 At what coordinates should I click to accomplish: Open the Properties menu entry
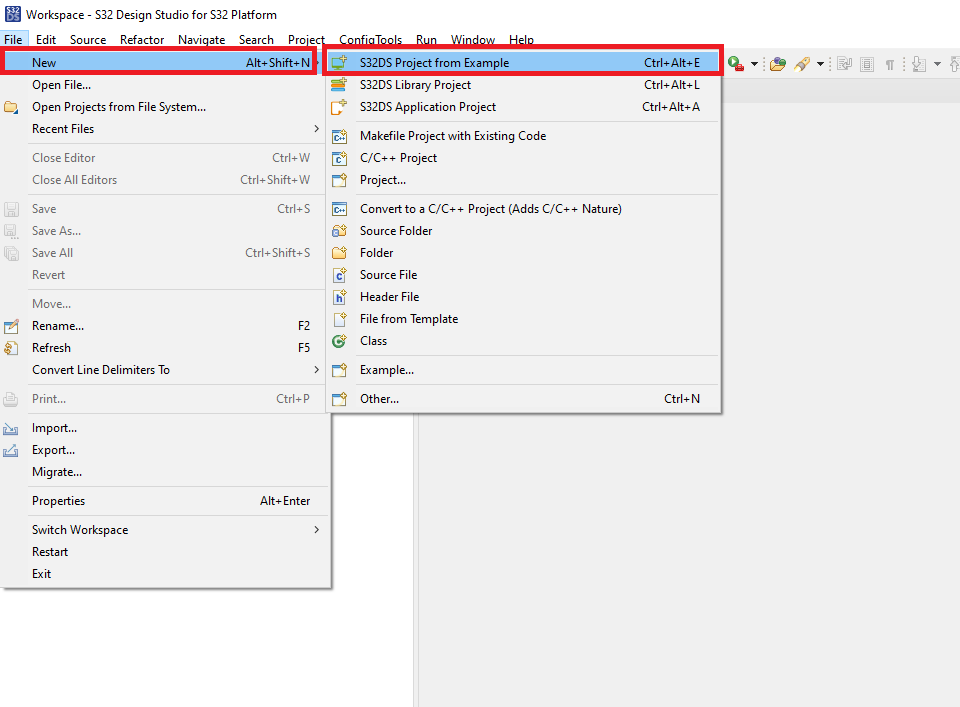coord(58,501)
